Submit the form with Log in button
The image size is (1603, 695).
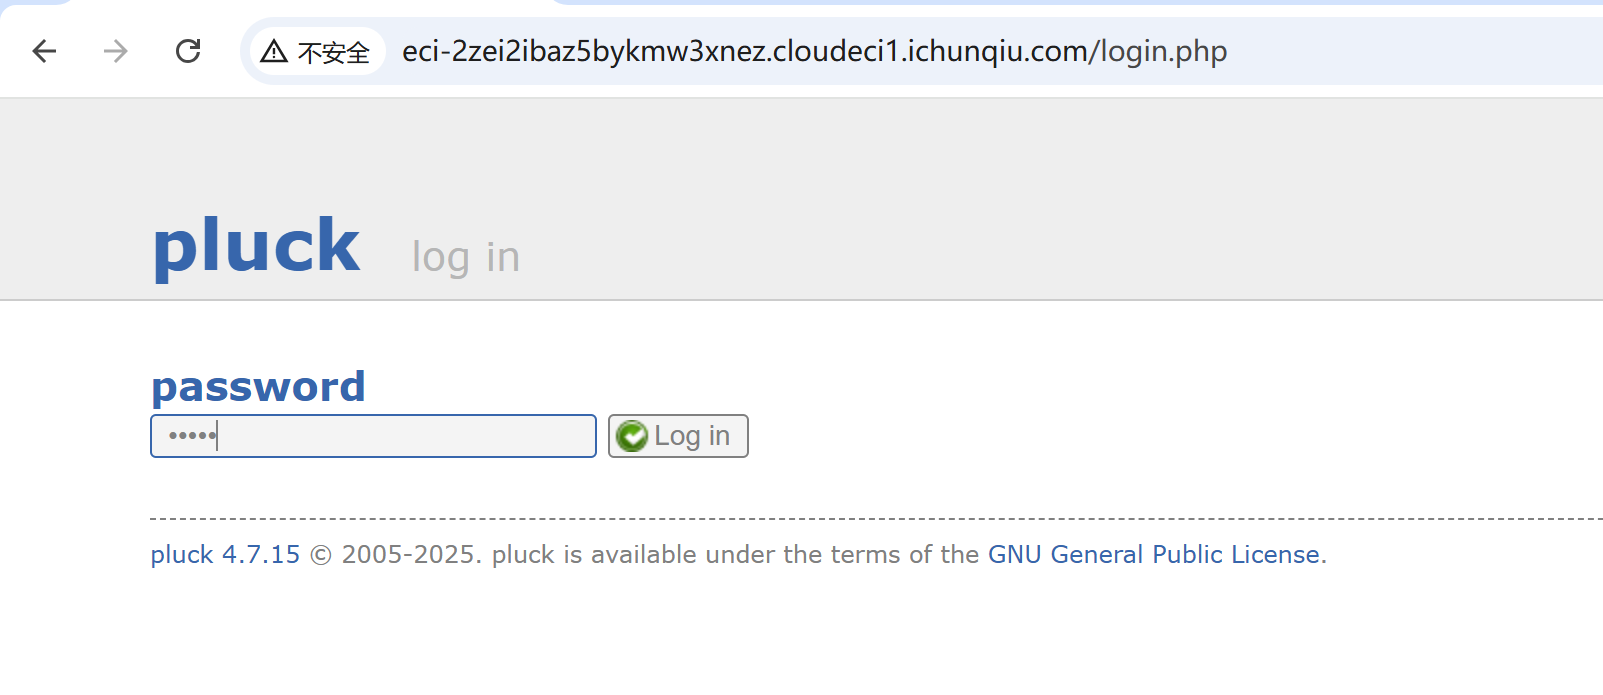[678, 436]
